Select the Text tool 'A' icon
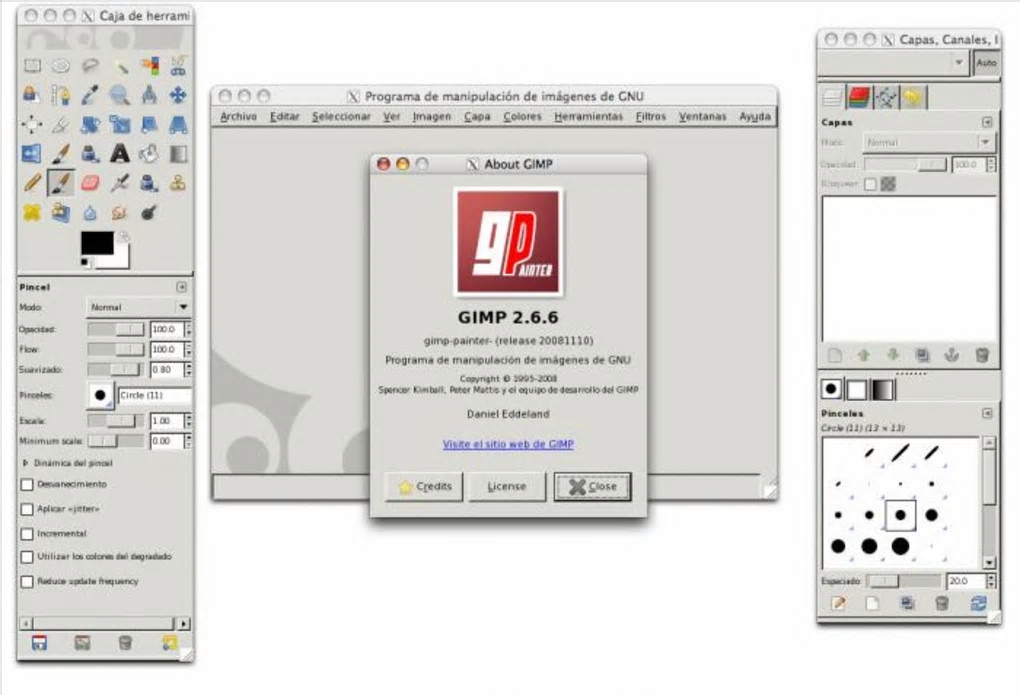This screenshot has height=695, width=1020. (120, 154)
